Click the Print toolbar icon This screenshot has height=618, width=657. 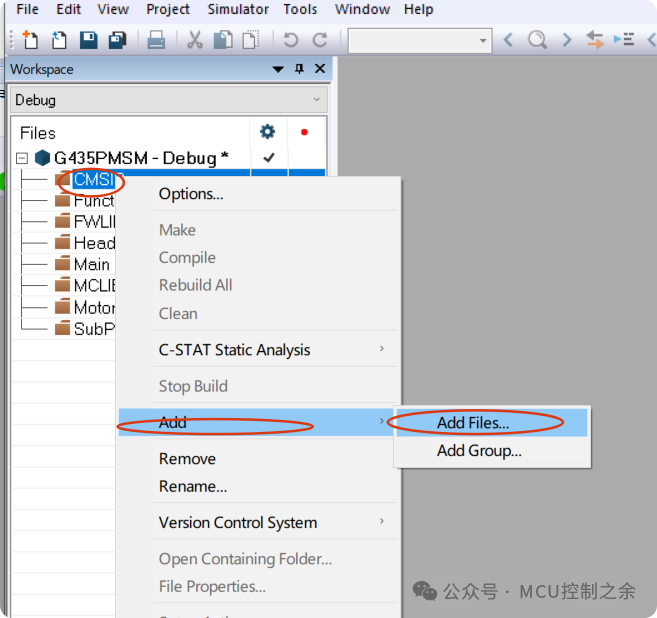(156, 40)
